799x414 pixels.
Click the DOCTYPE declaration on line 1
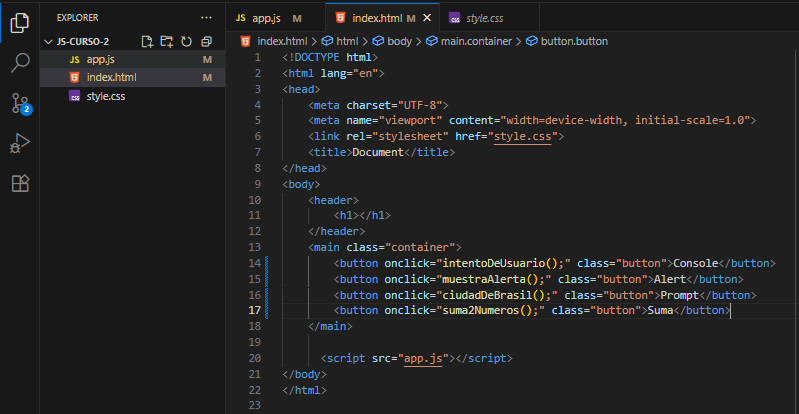(x=330, y=58)
